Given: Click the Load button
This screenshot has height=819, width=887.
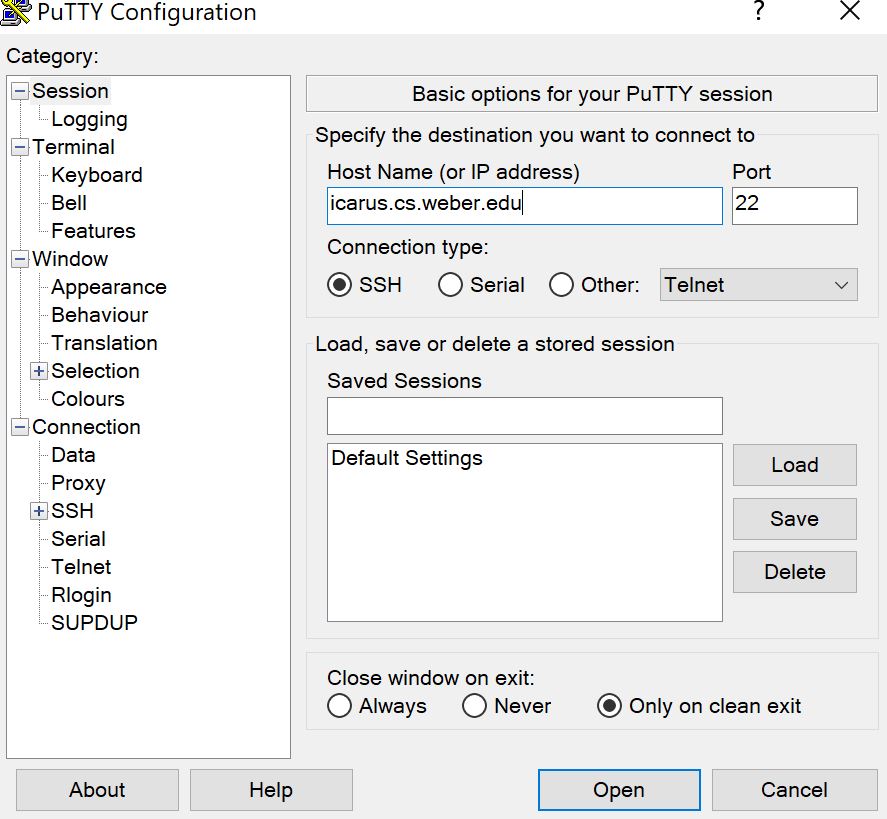Looking at the screenshot, I should pos(794,465).
